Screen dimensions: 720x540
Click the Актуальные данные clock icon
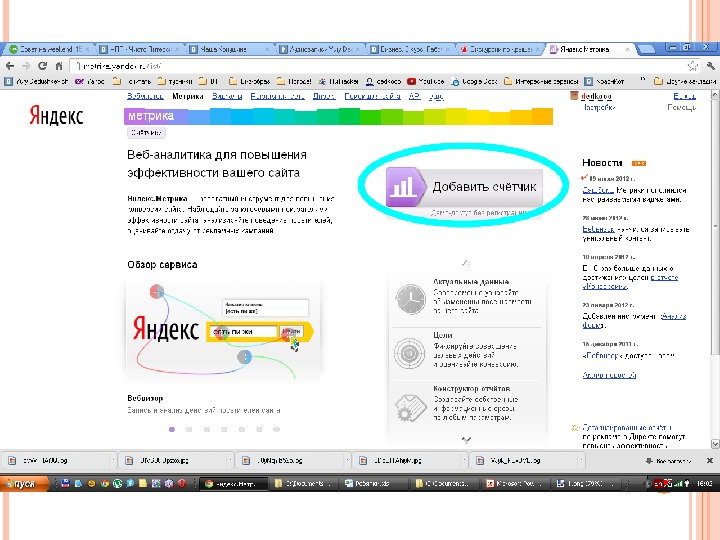(410, 299)
